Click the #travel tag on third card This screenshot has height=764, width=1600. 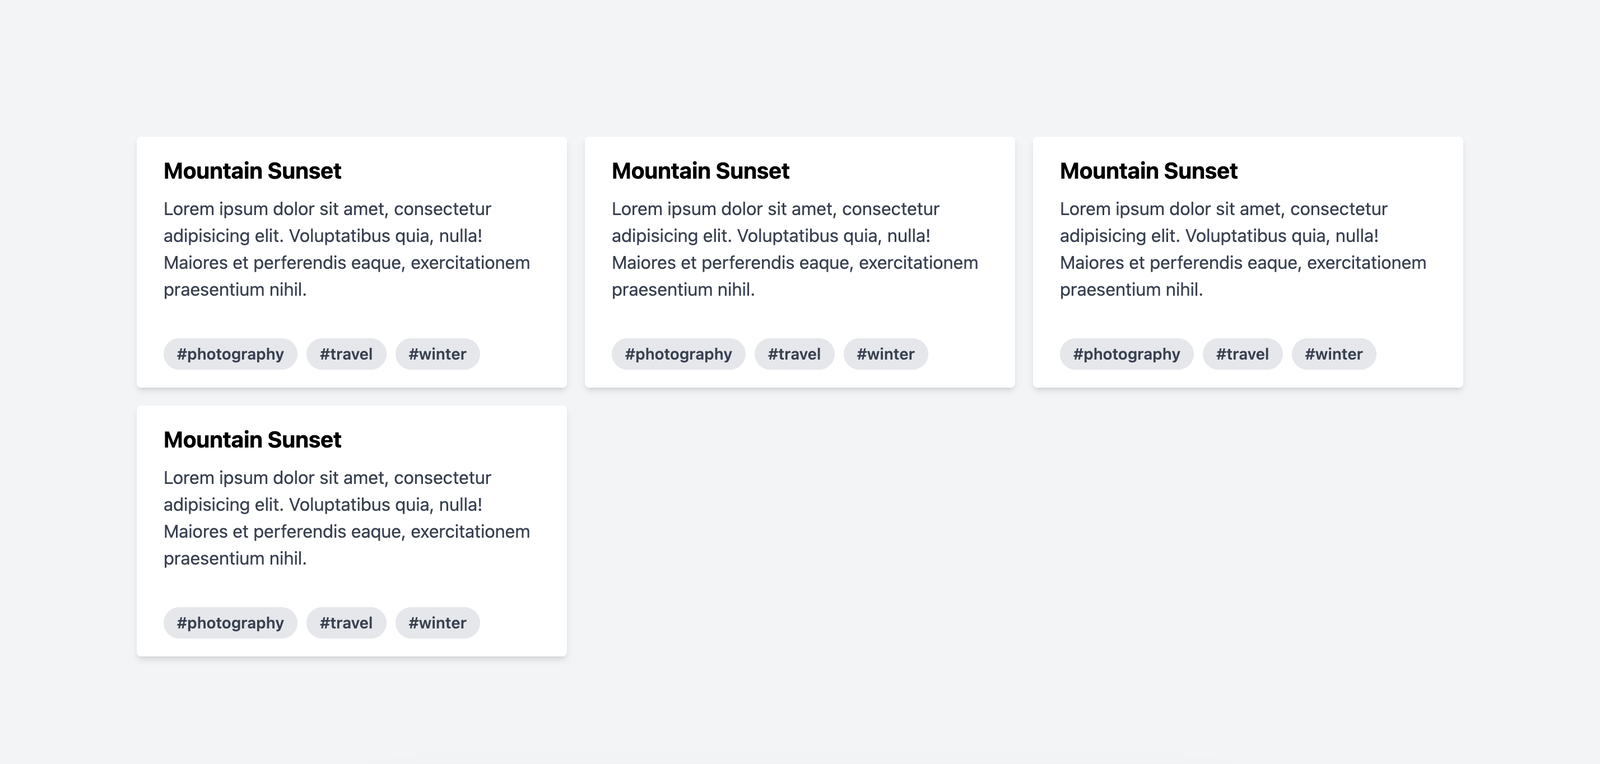[x=1242, y=354]
